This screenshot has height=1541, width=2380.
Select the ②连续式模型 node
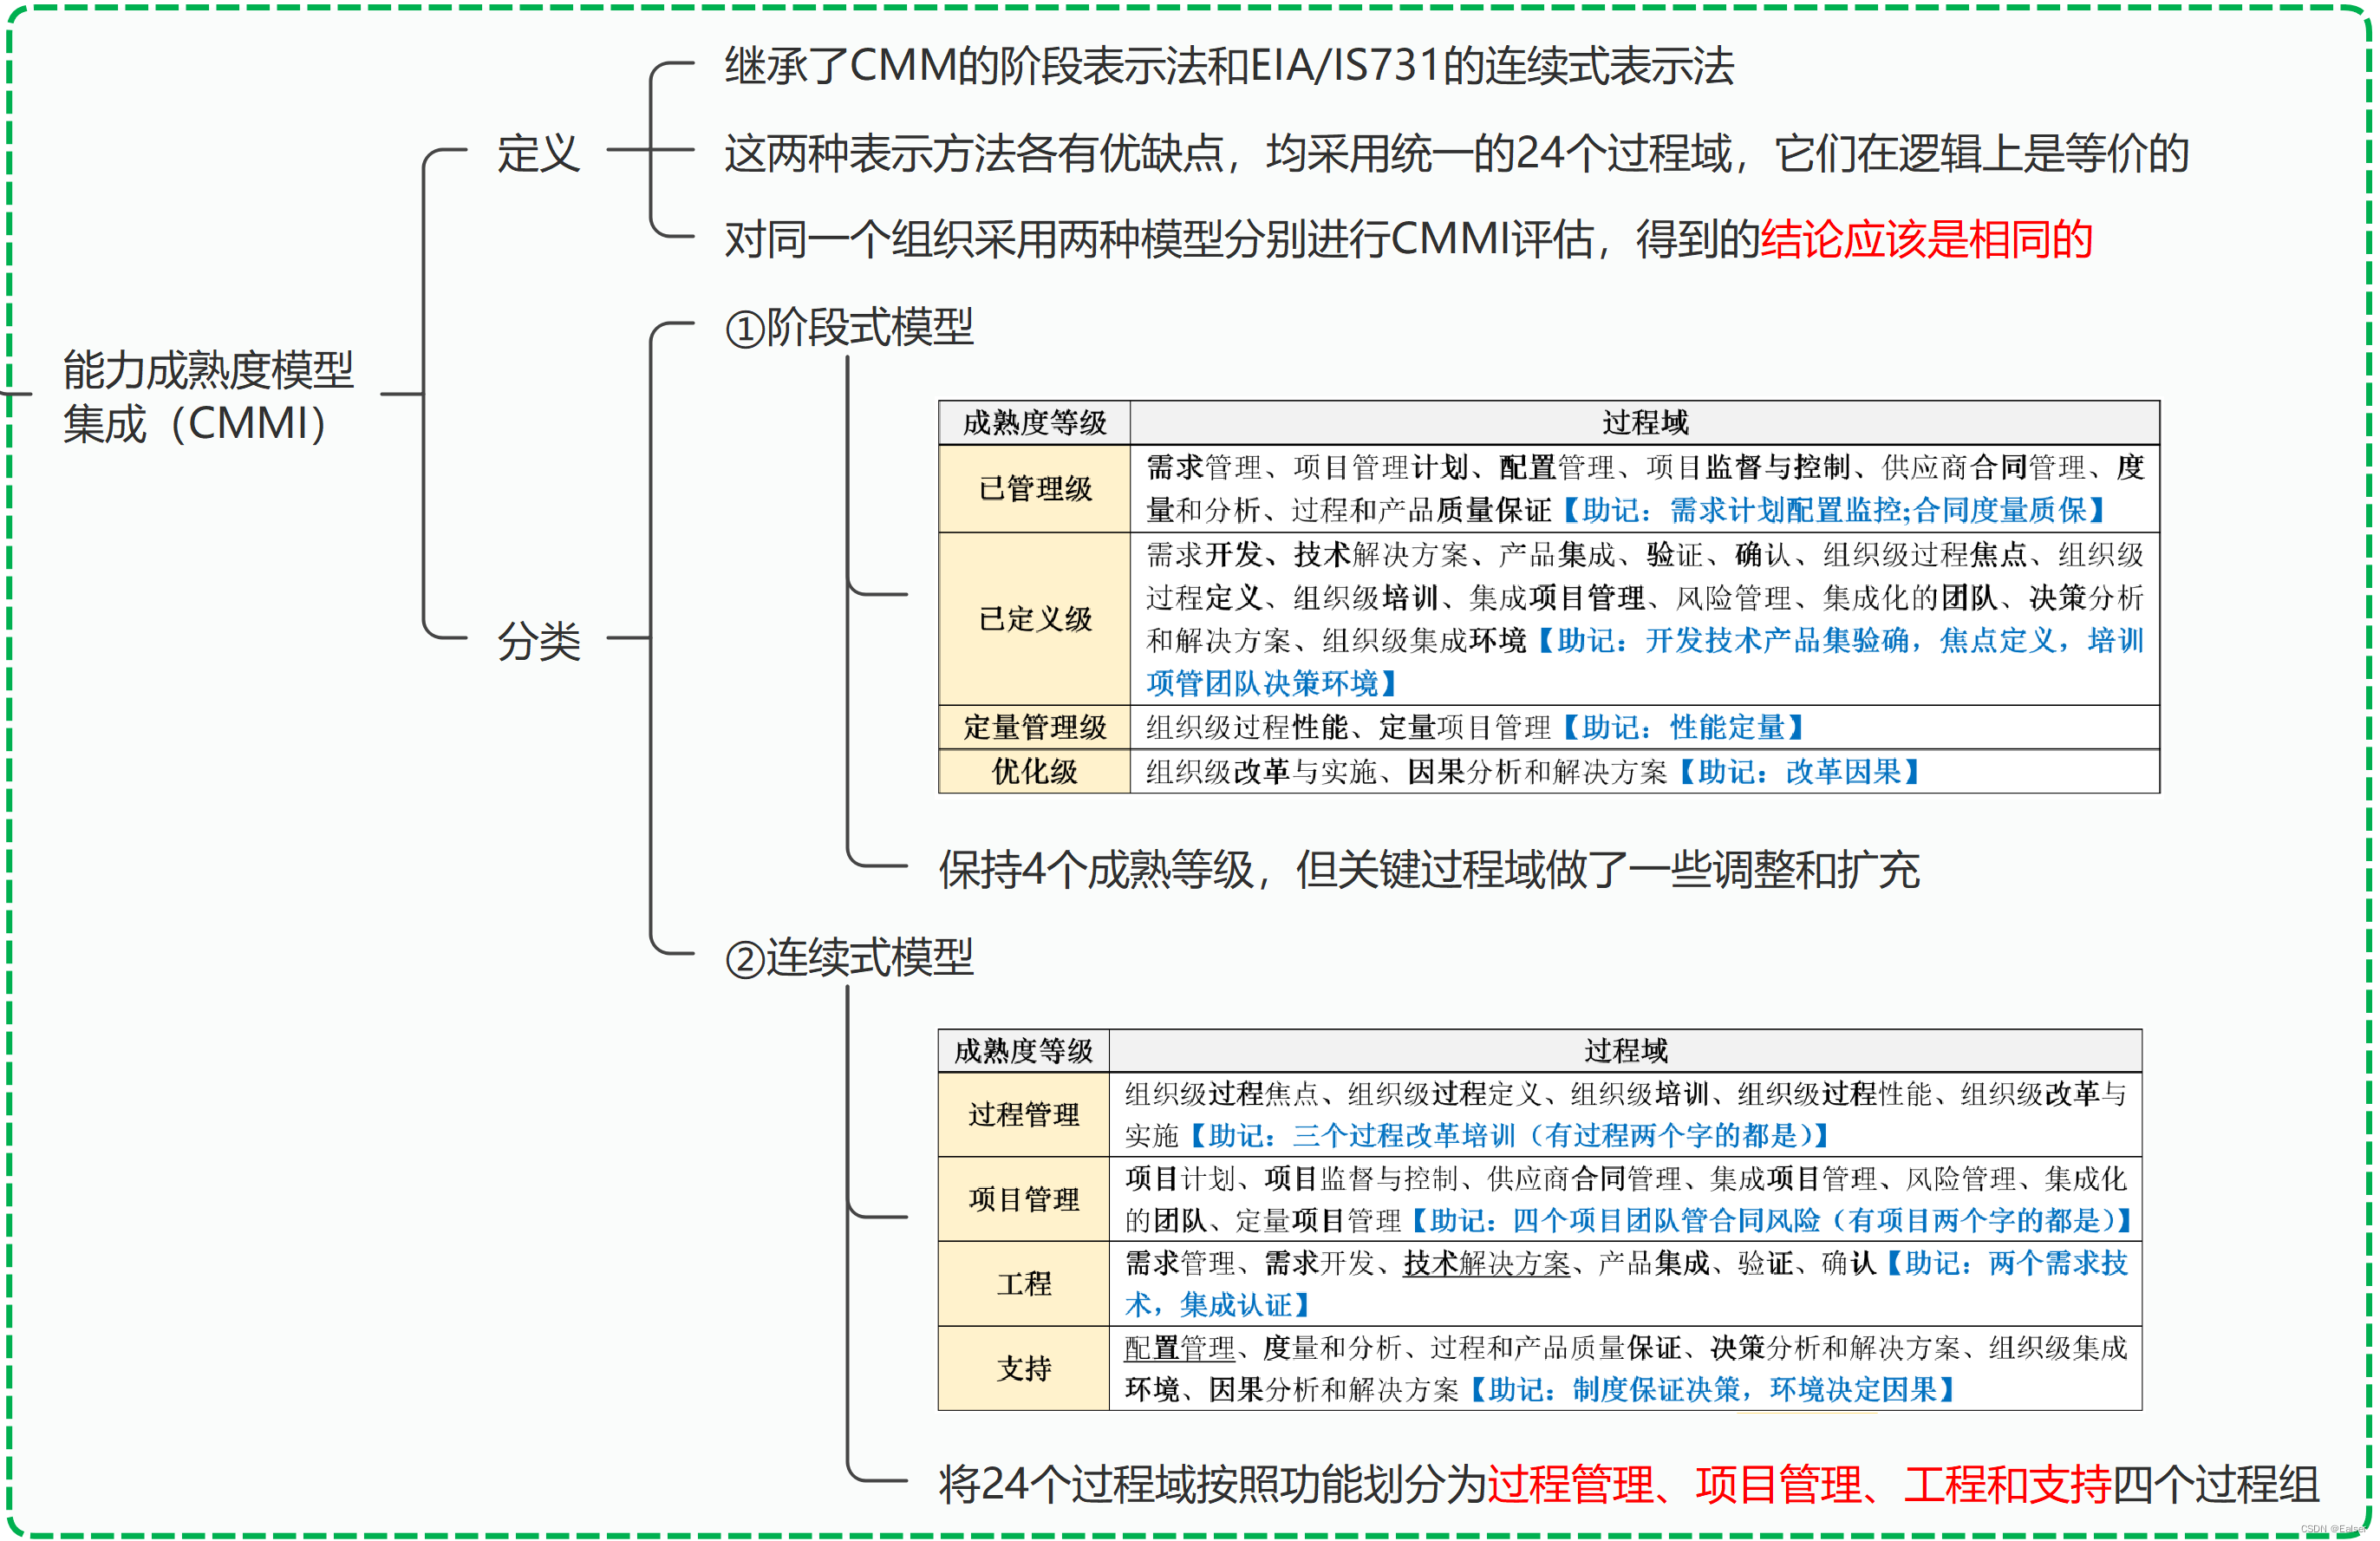(849, 958)
